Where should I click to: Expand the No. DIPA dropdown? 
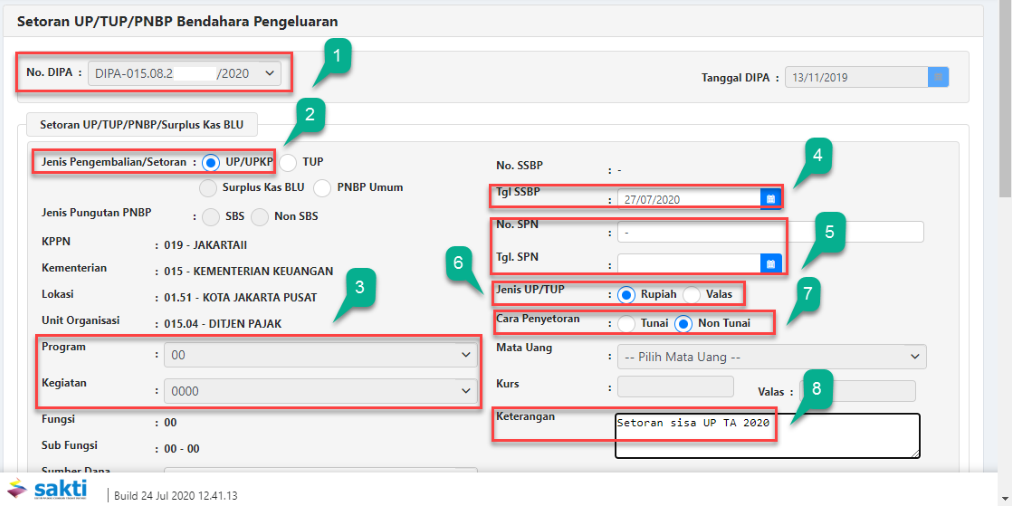coord(185,73)
